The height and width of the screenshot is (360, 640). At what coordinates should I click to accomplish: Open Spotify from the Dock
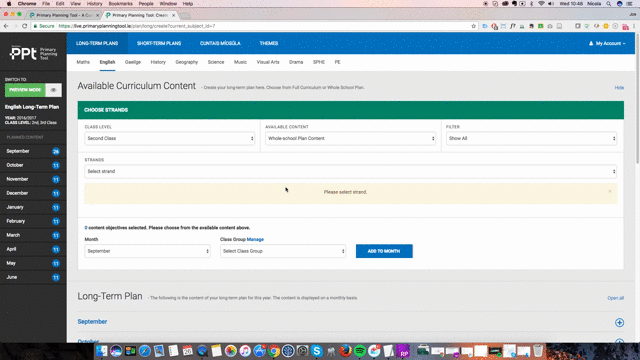click(x=360, y=351)
